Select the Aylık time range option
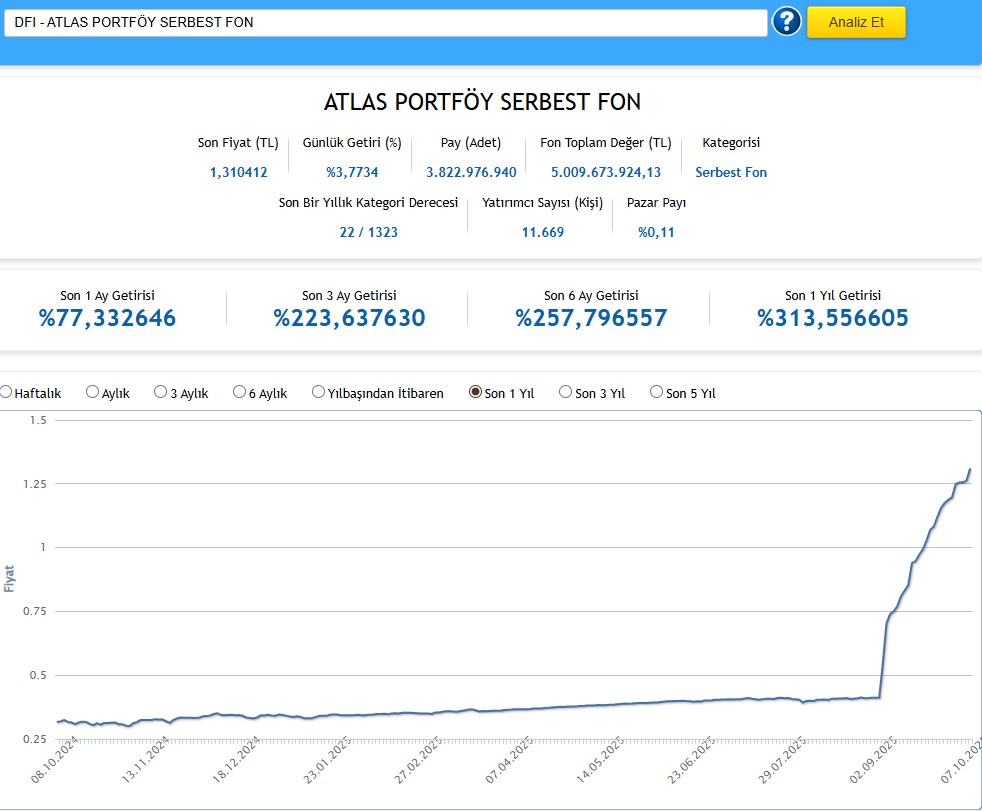 coord(93,393)
